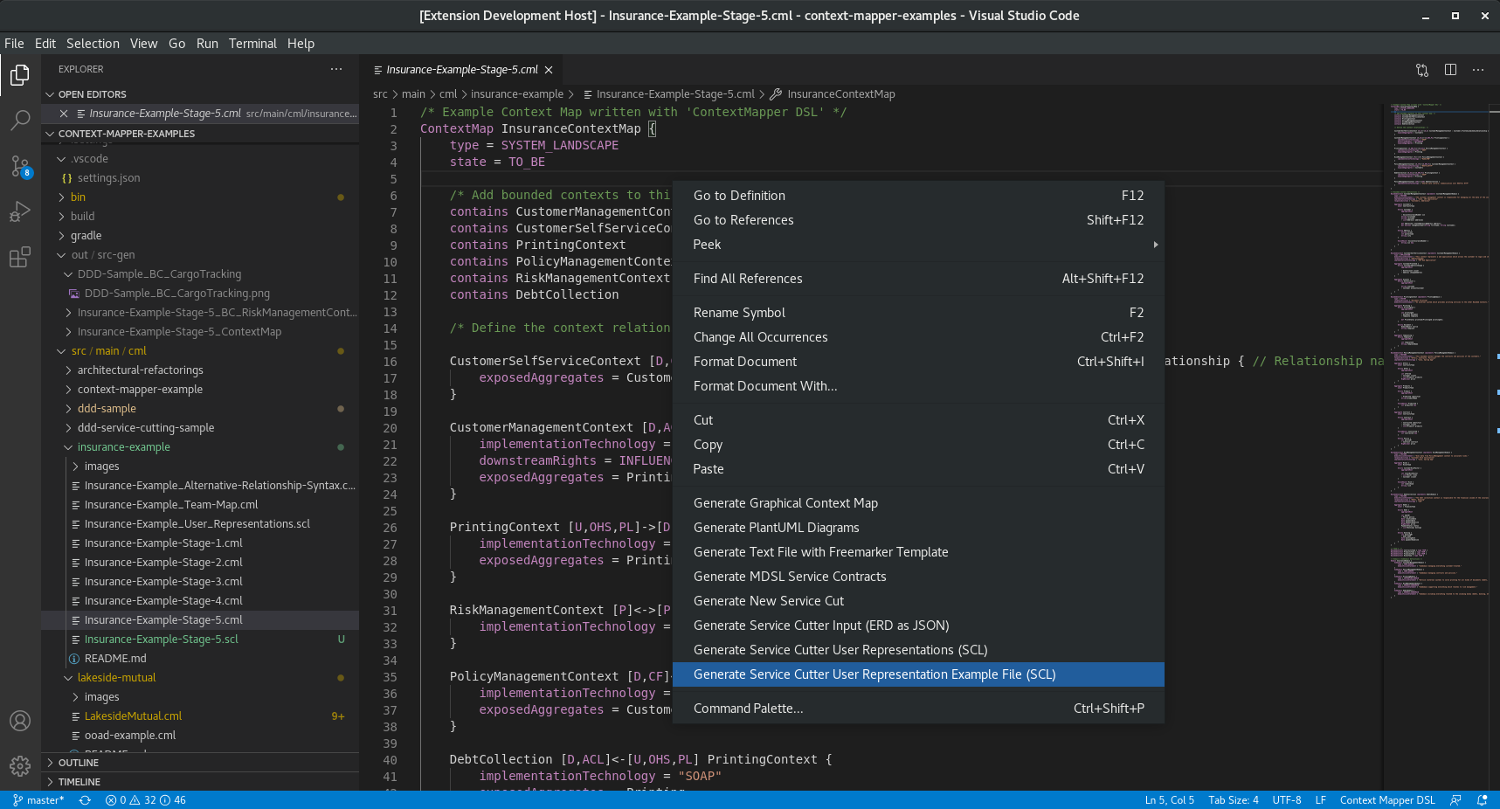Expand the gradle folder
The height and width of the screenshot is (809, 1500).
pyautogui.click(x=200, y=236)
